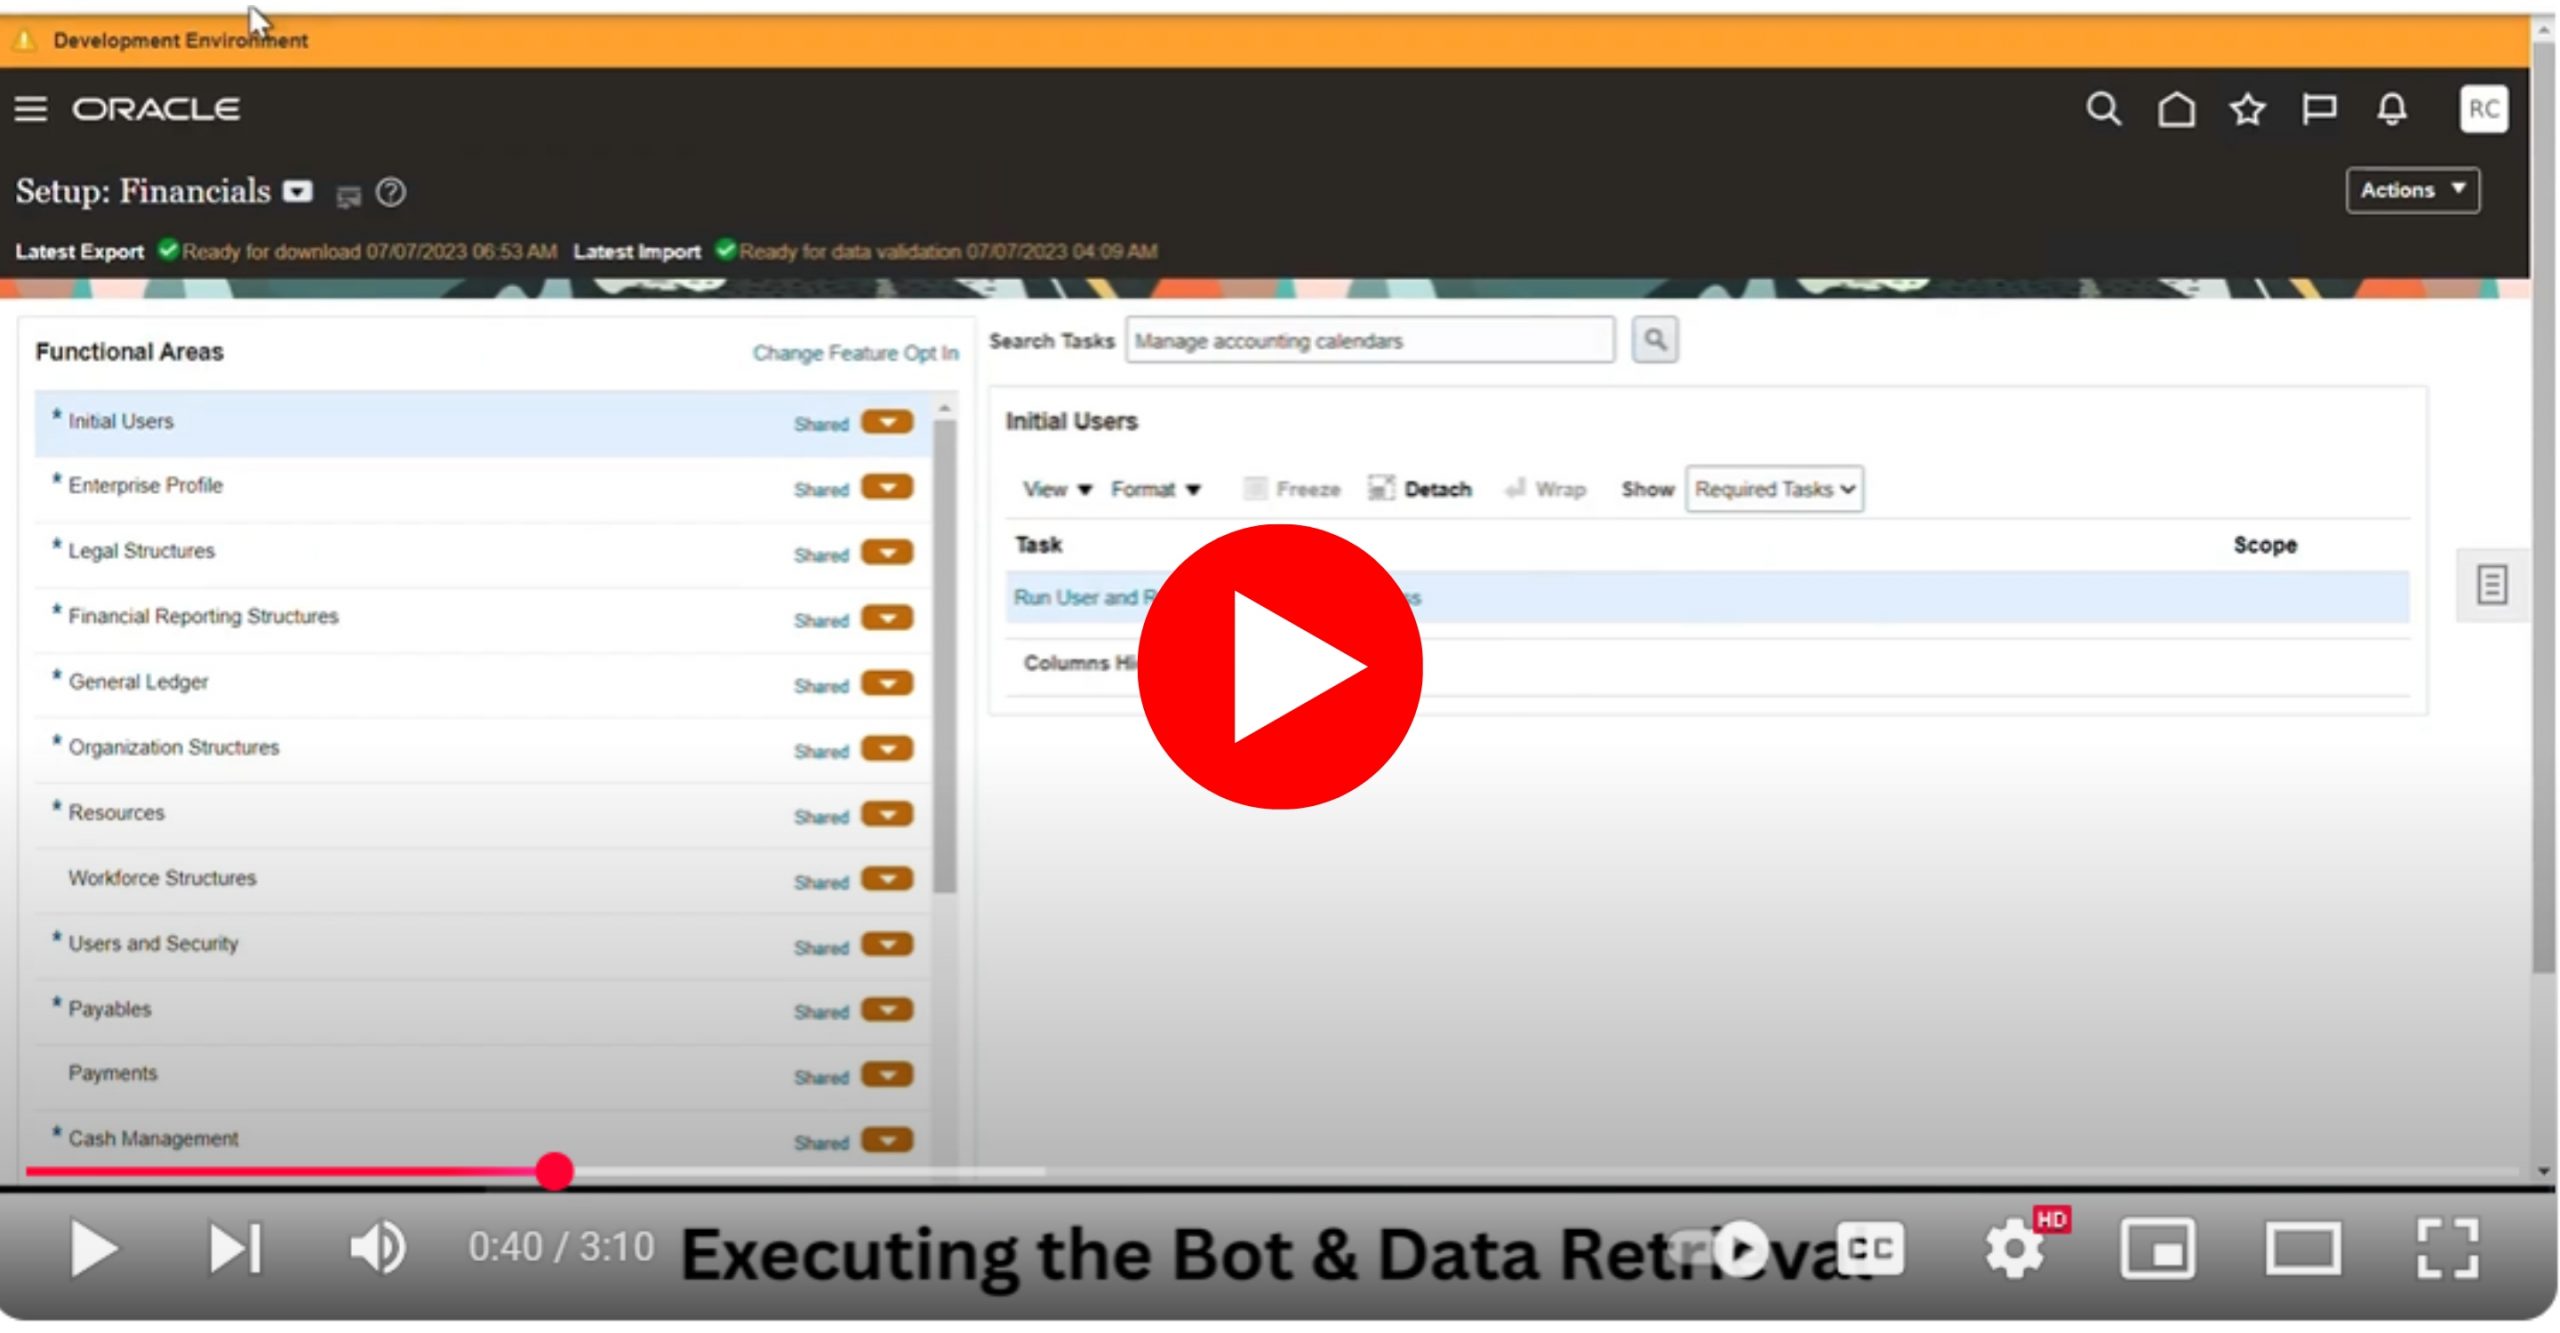Screen dimensions: 2560x1333
Task: Open the Actions dropdown button
Action: click(2412, 190)
